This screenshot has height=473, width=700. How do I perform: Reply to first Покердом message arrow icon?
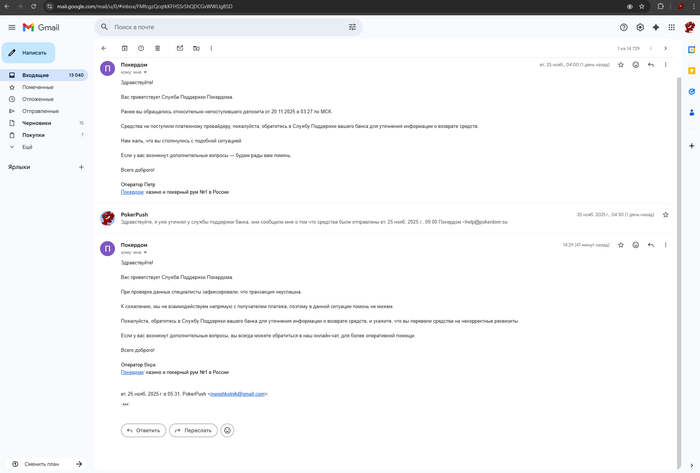click(x=651, y=65)
